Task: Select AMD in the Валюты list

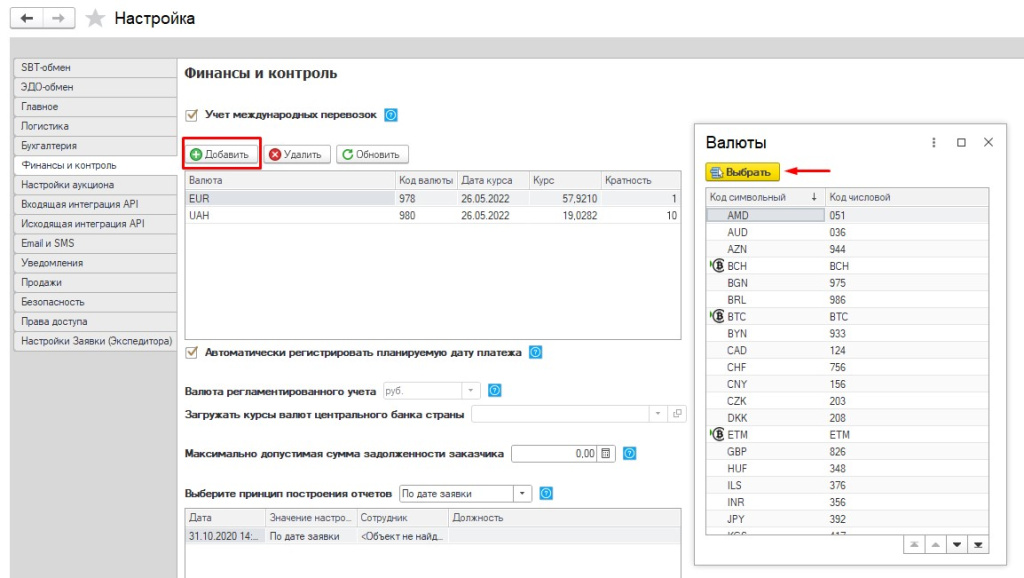Action: point(847,216)
